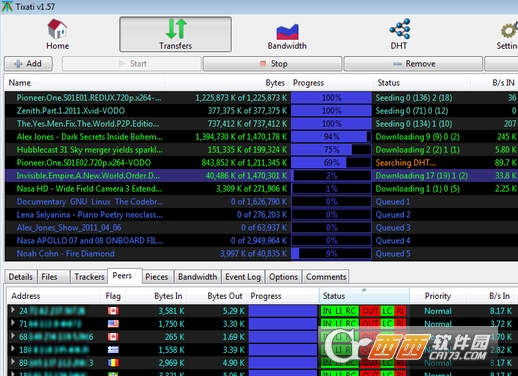Click the Searching DHT status text
Screen dimensions: 518x376
coord(406,163)
